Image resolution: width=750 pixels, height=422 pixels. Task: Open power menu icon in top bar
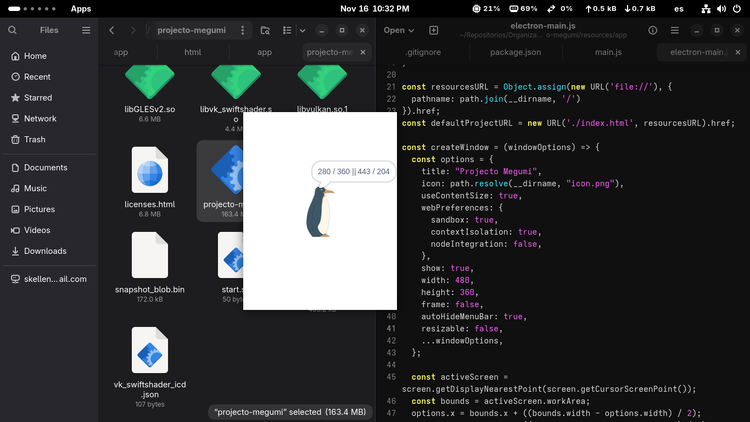click(x=737, y=9)
